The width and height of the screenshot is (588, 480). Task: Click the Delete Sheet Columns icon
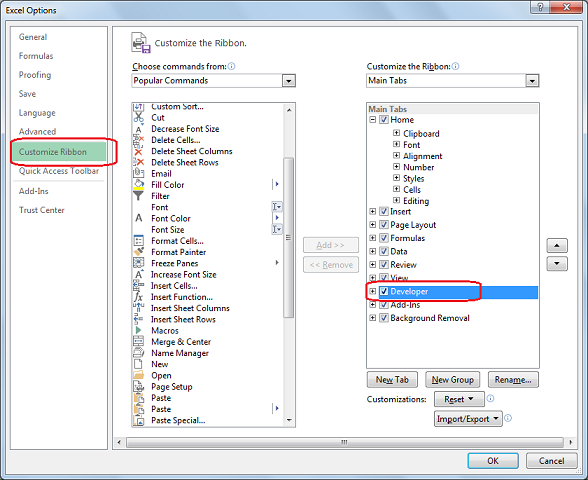click(x=138, y=152)
